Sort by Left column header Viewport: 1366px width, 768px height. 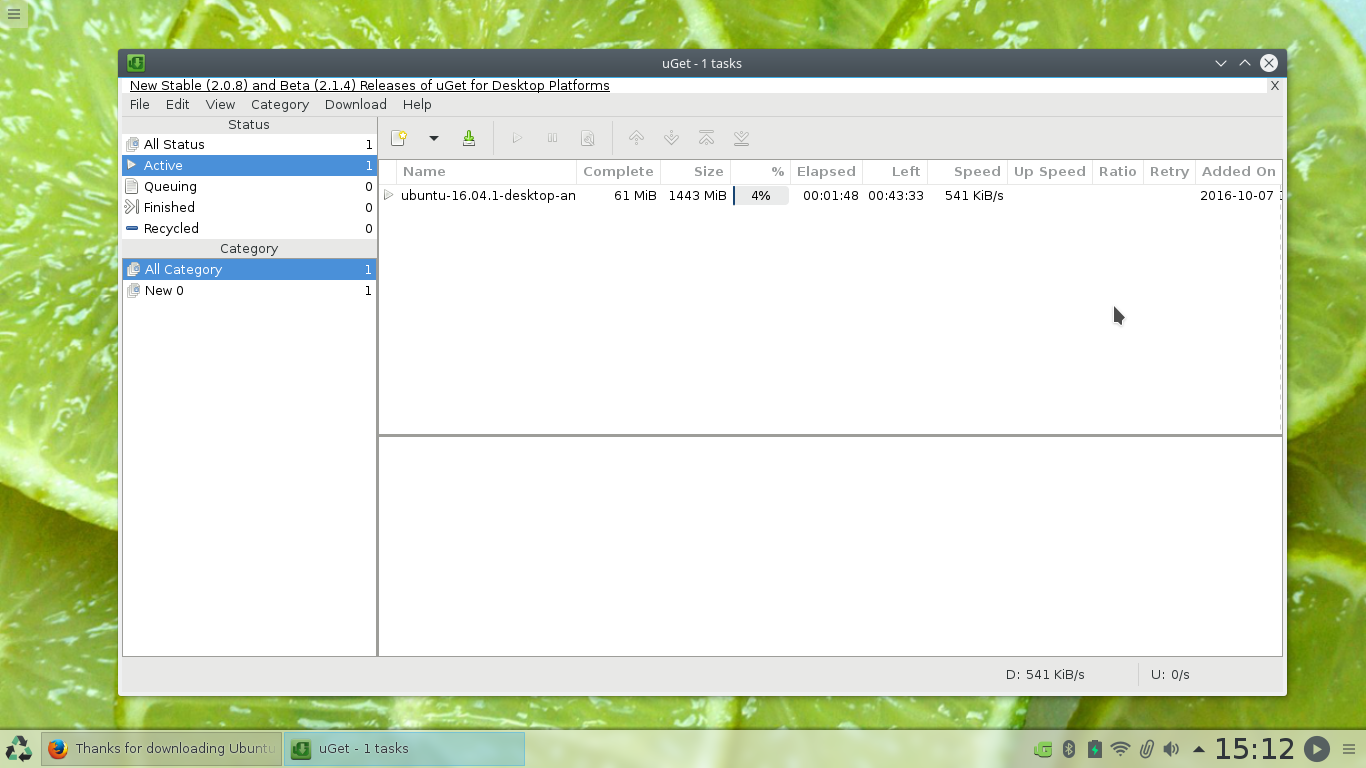click(x=895, y=172)
